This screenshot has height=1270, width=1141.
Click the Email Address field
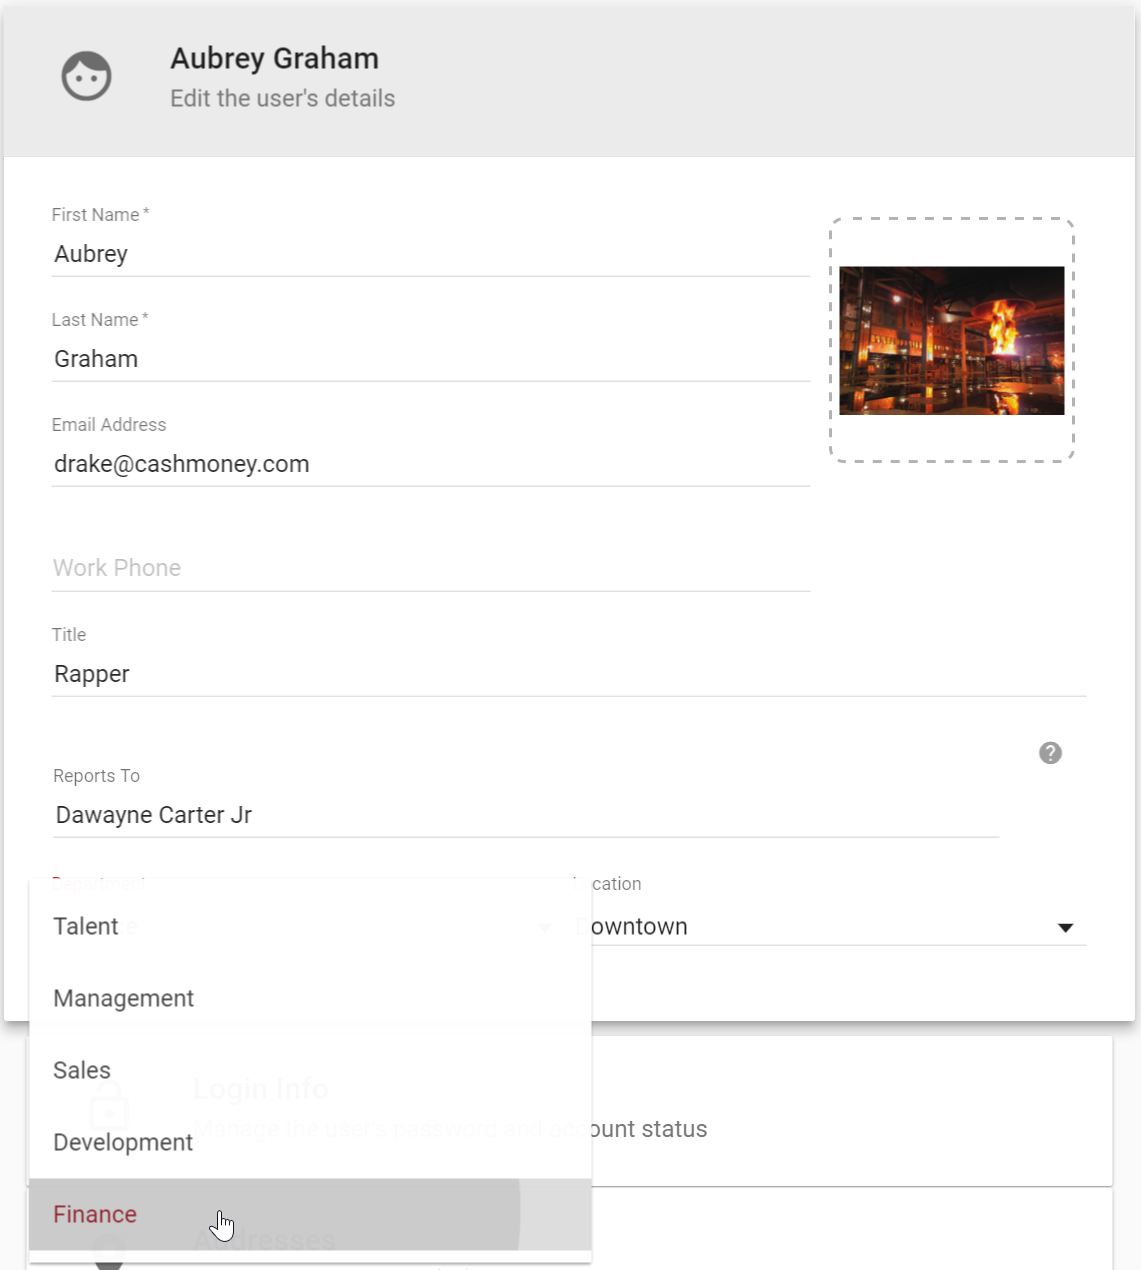tap(430, 464)
